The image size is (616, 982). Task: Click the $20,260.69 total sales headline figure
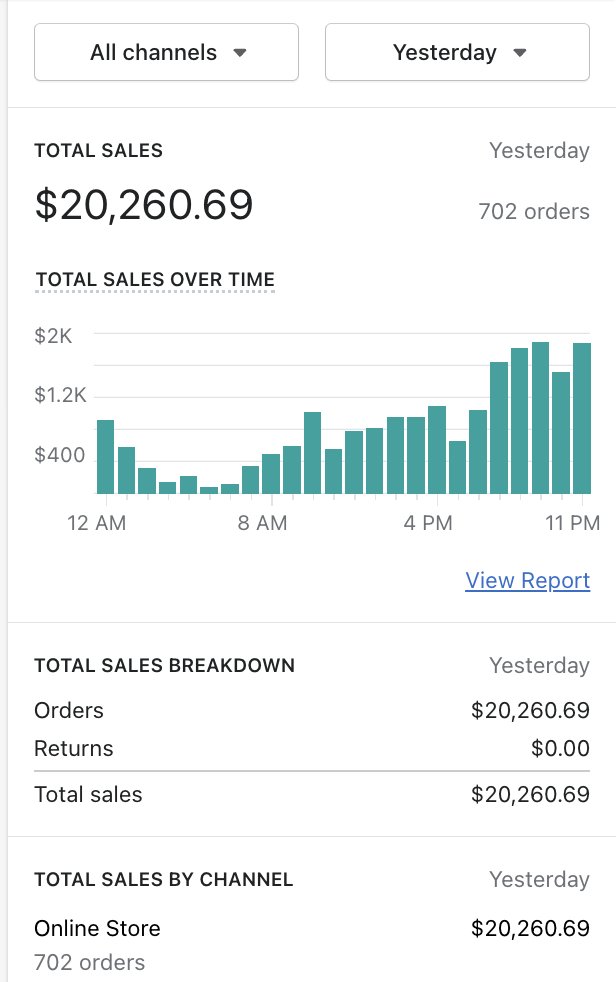(144, 205)
